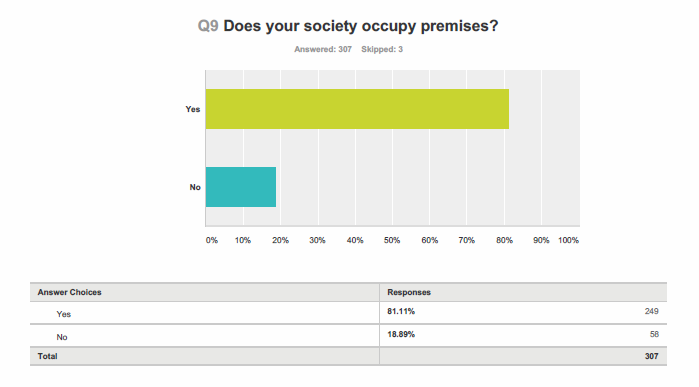699x387 pixels.
Task: Click the 100% tick label on axis
Action: tap(568, 240)
